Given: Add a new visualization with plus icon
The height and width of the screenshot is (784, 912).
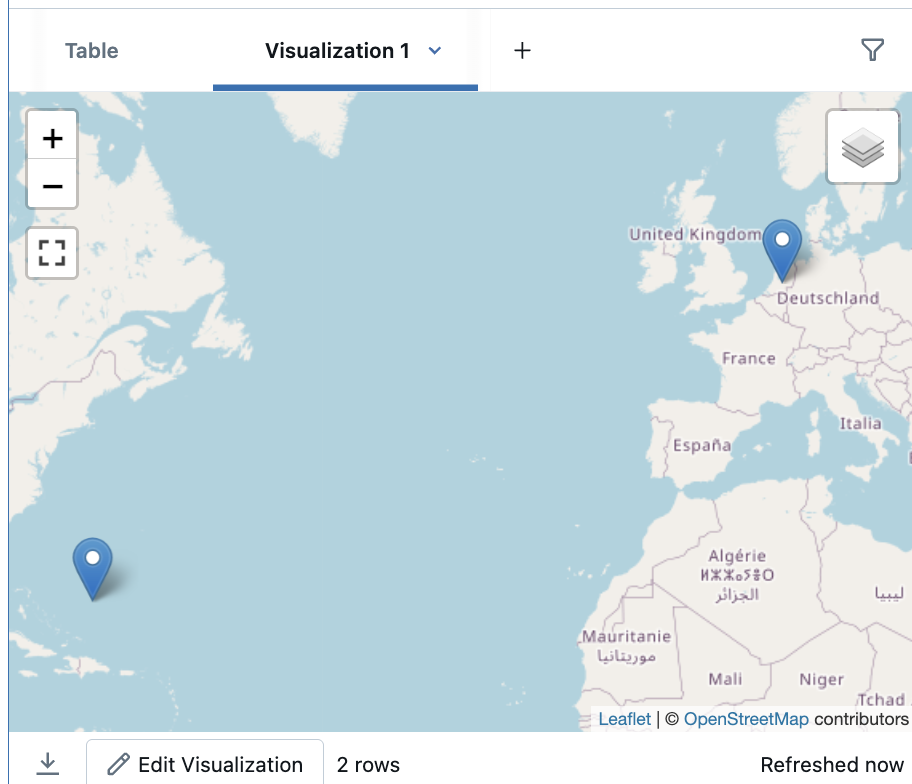Looking at the screenshot, I should [522, 50].
